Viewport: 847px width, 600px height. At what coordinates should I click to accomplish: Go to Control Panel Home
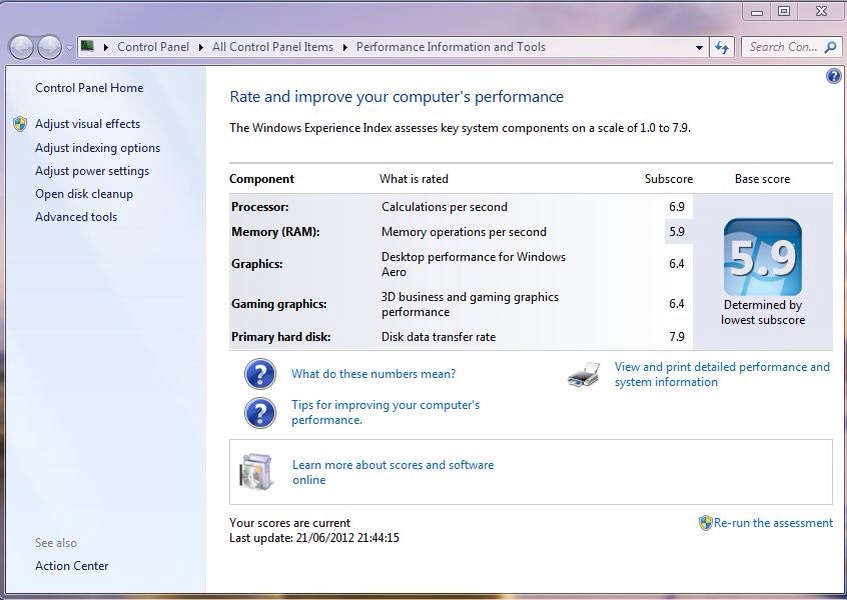(89, 87)
